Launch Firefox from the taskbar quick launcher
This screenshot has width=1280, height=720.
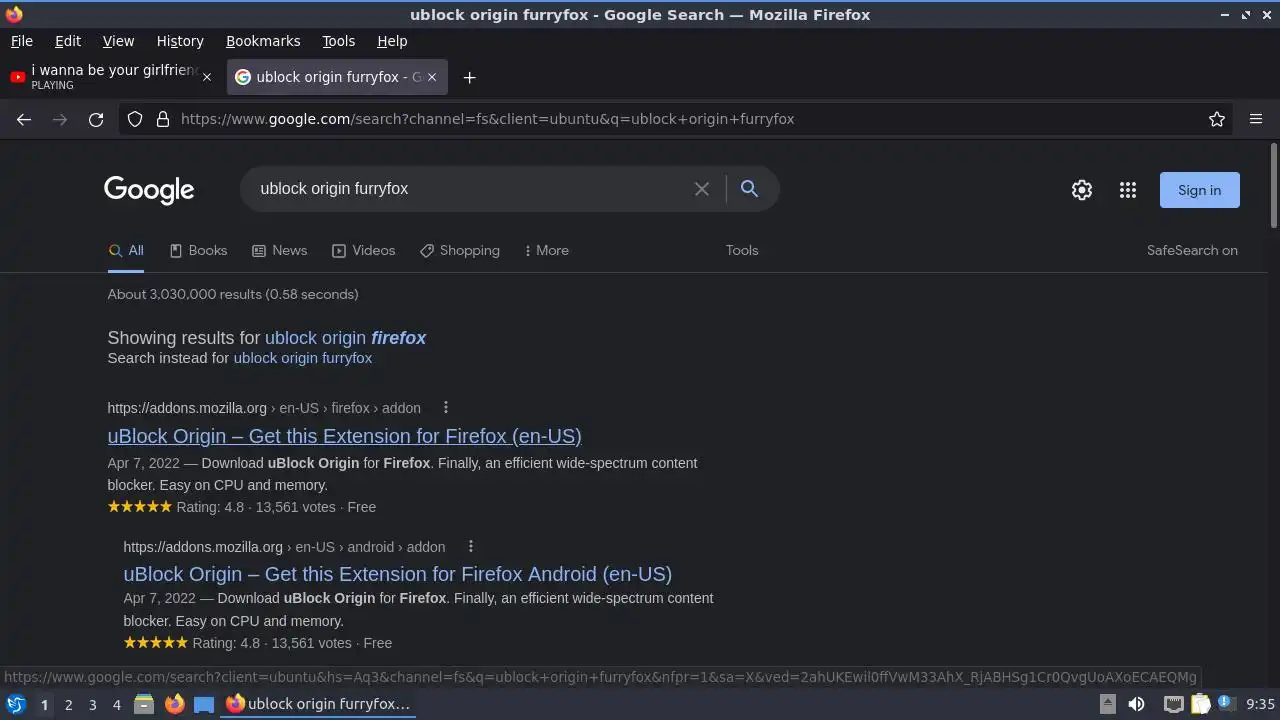coord(174,704)
